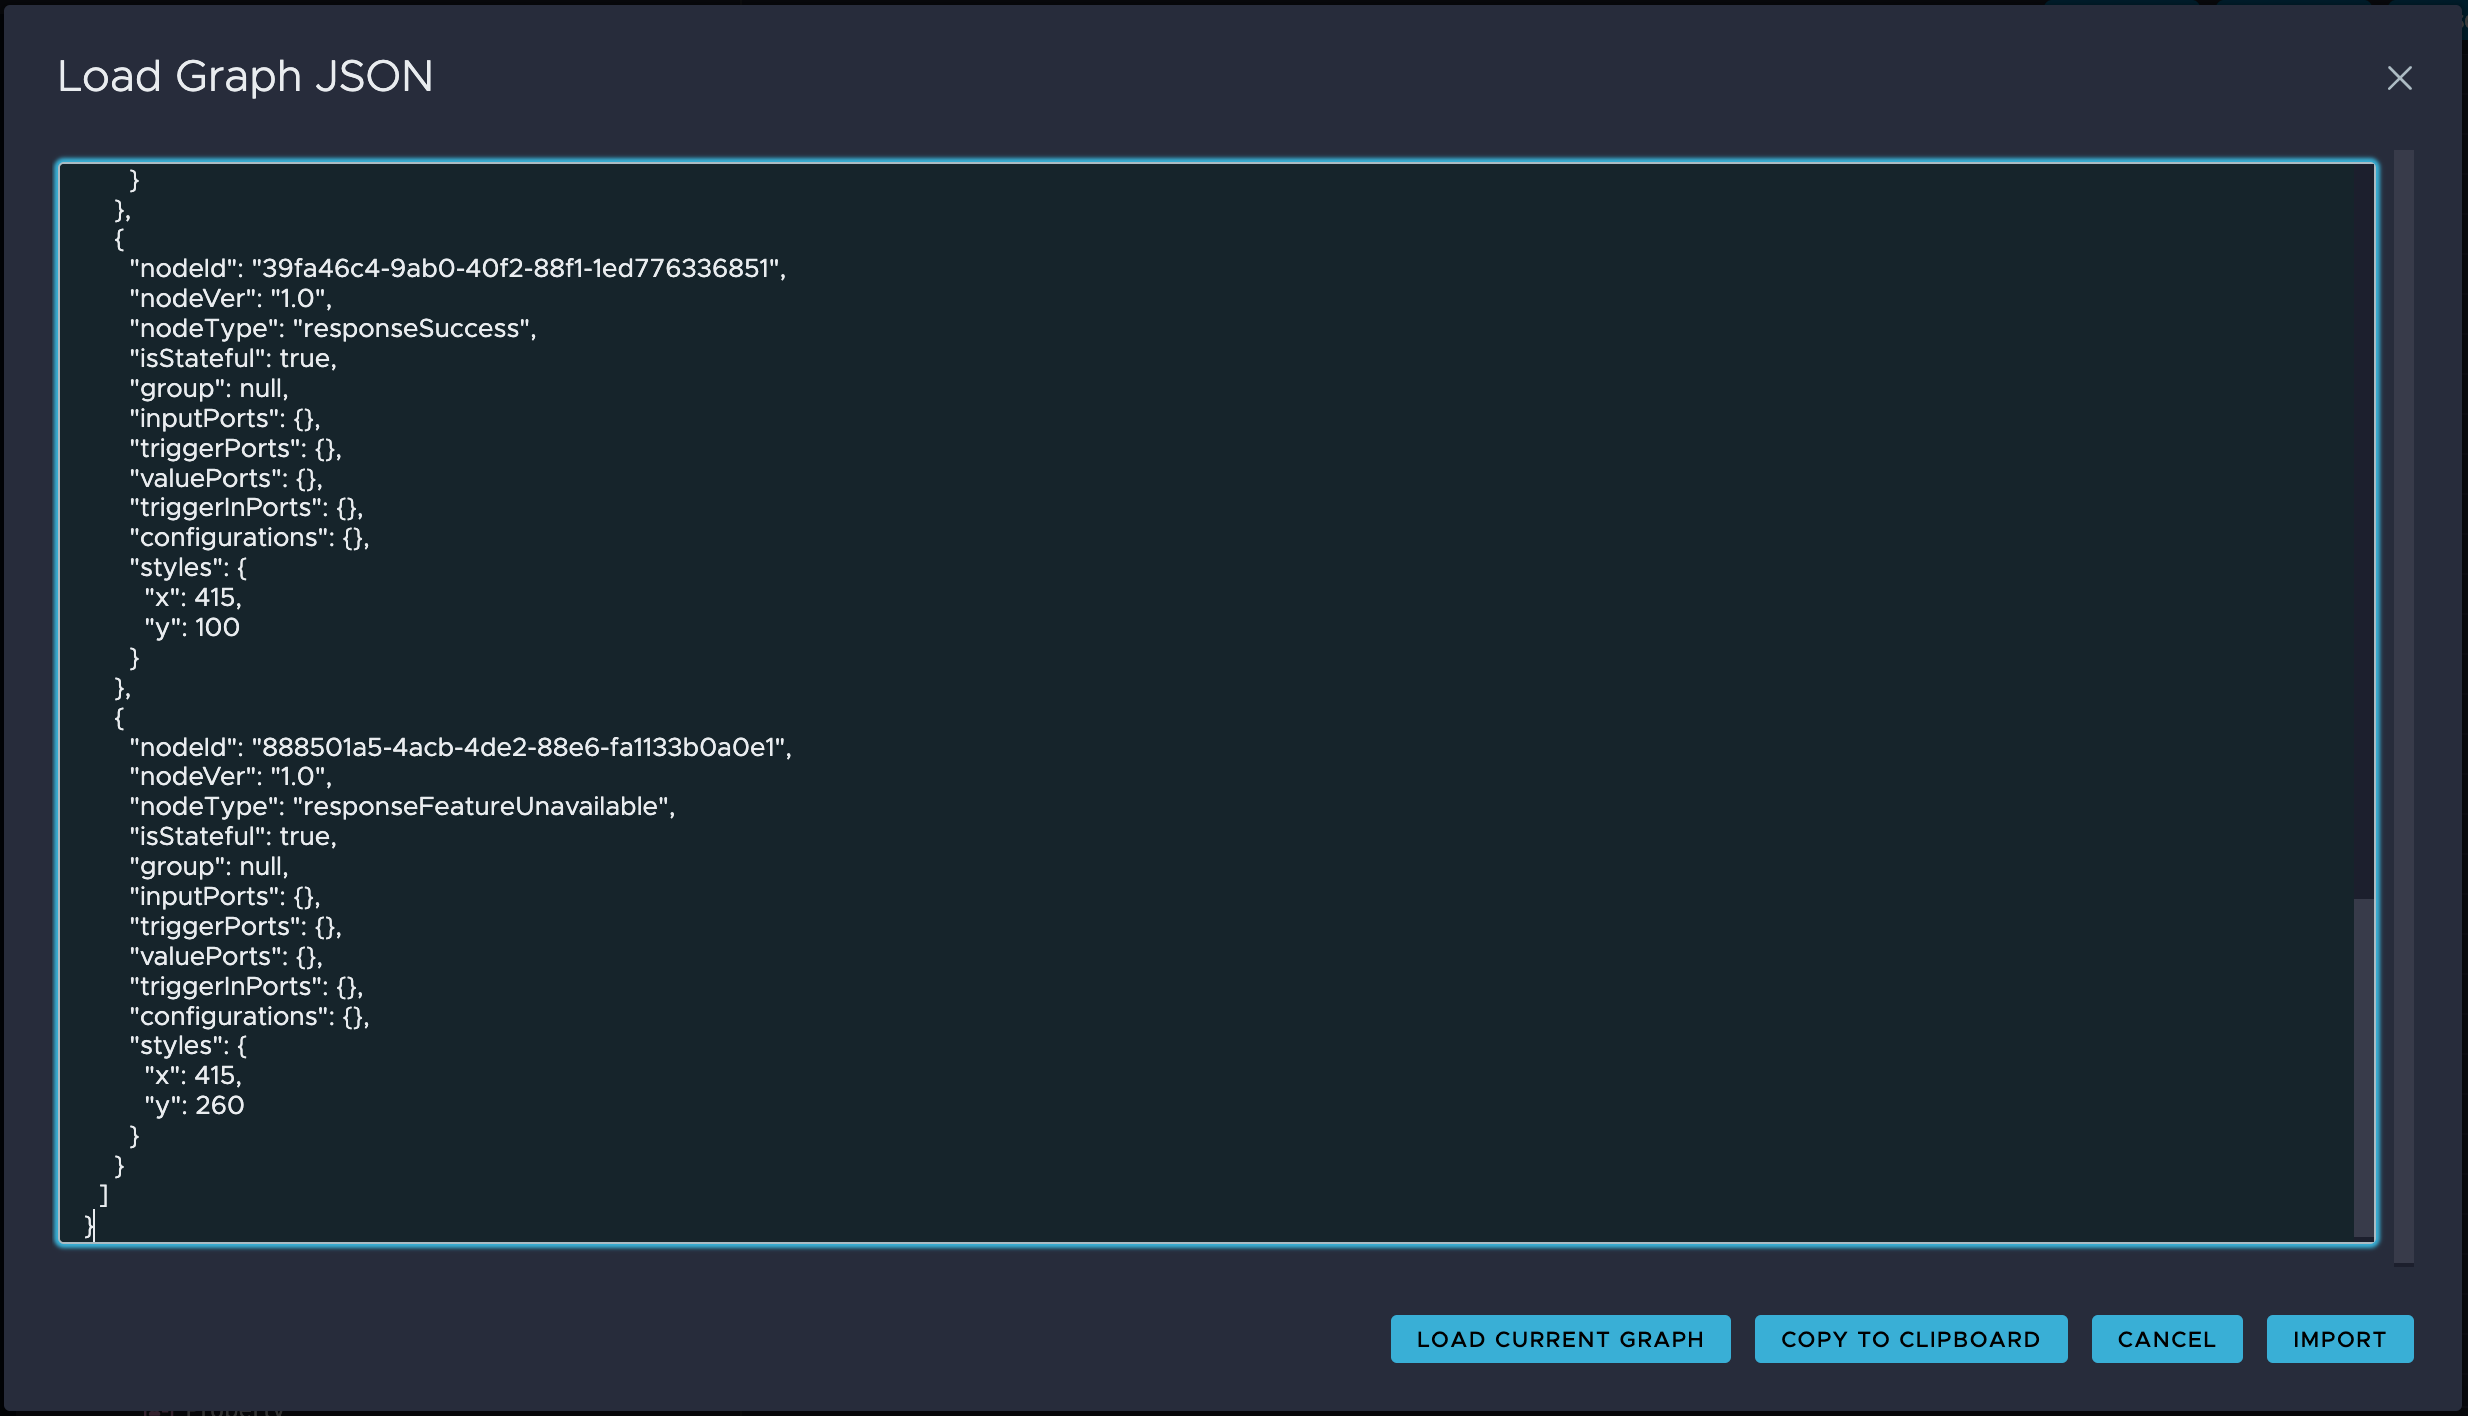
Task: Click the dialog's outer vertical scrollbar
Action: (x=2403, y=706)
